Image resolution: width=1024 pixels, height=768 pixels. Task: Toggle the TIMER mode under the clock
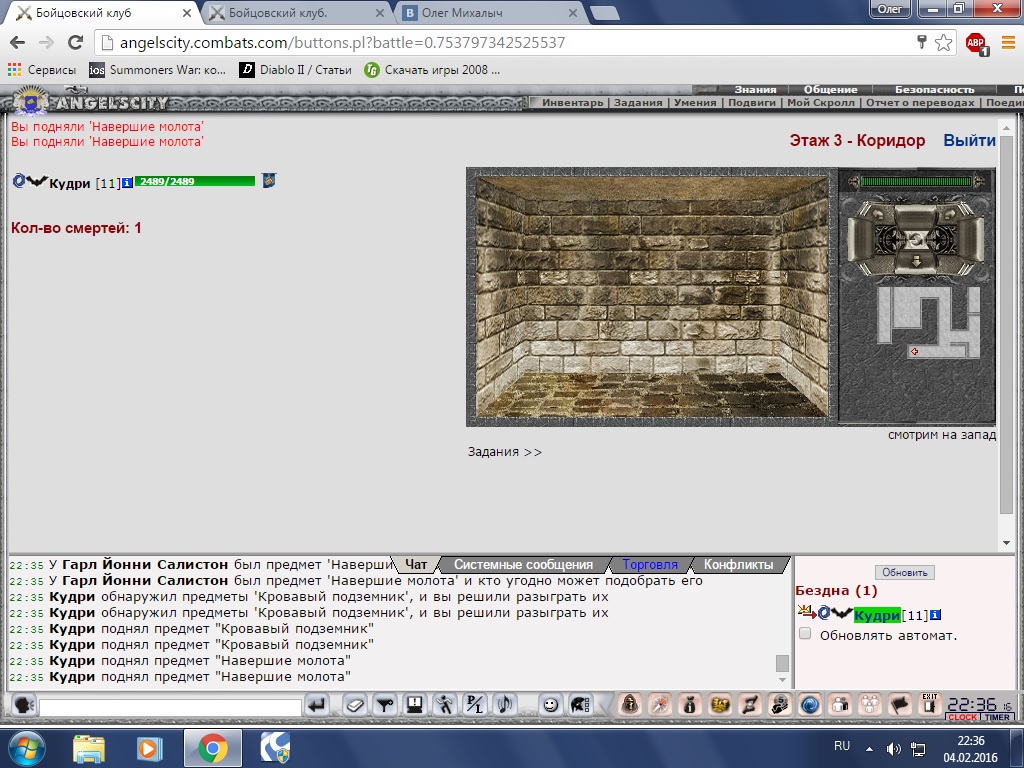[997, 717]
